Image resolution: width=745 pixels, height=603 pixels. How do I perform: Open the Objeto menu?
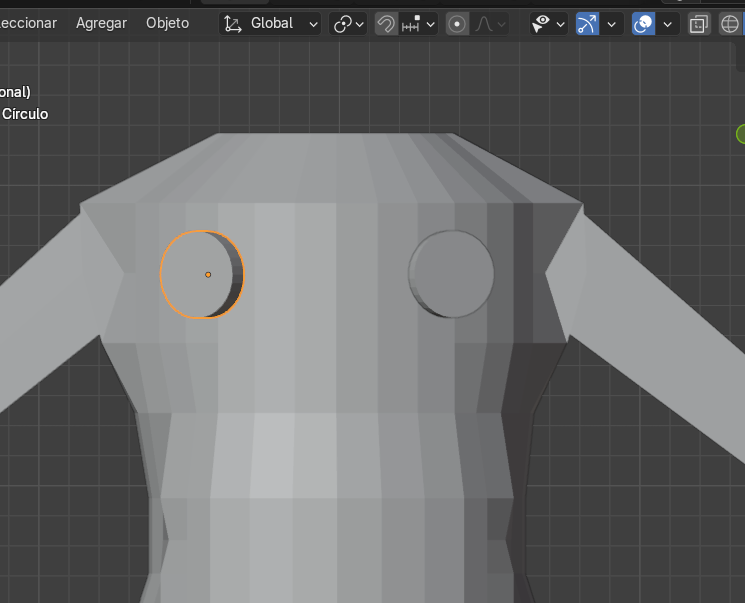(167, 23)
